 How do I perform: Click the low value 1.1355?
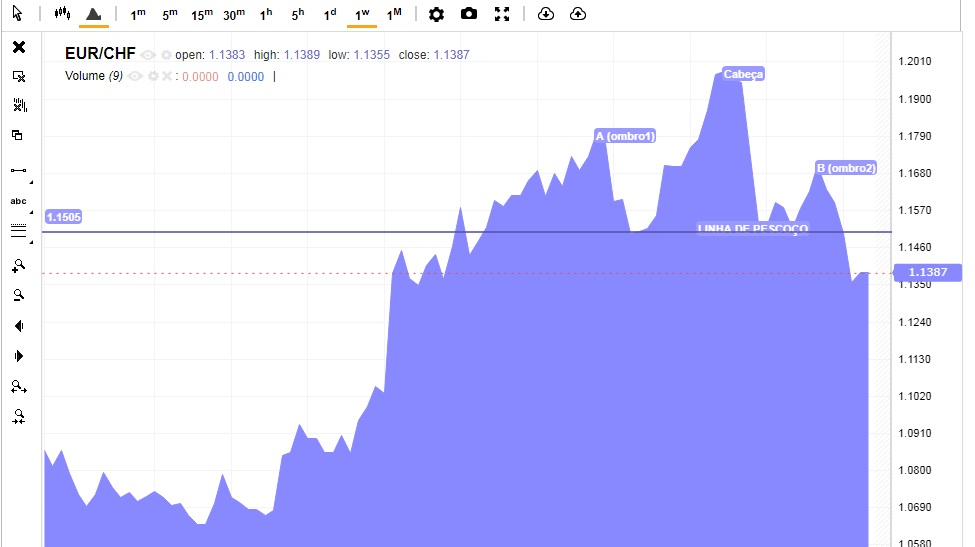(372, 55)
